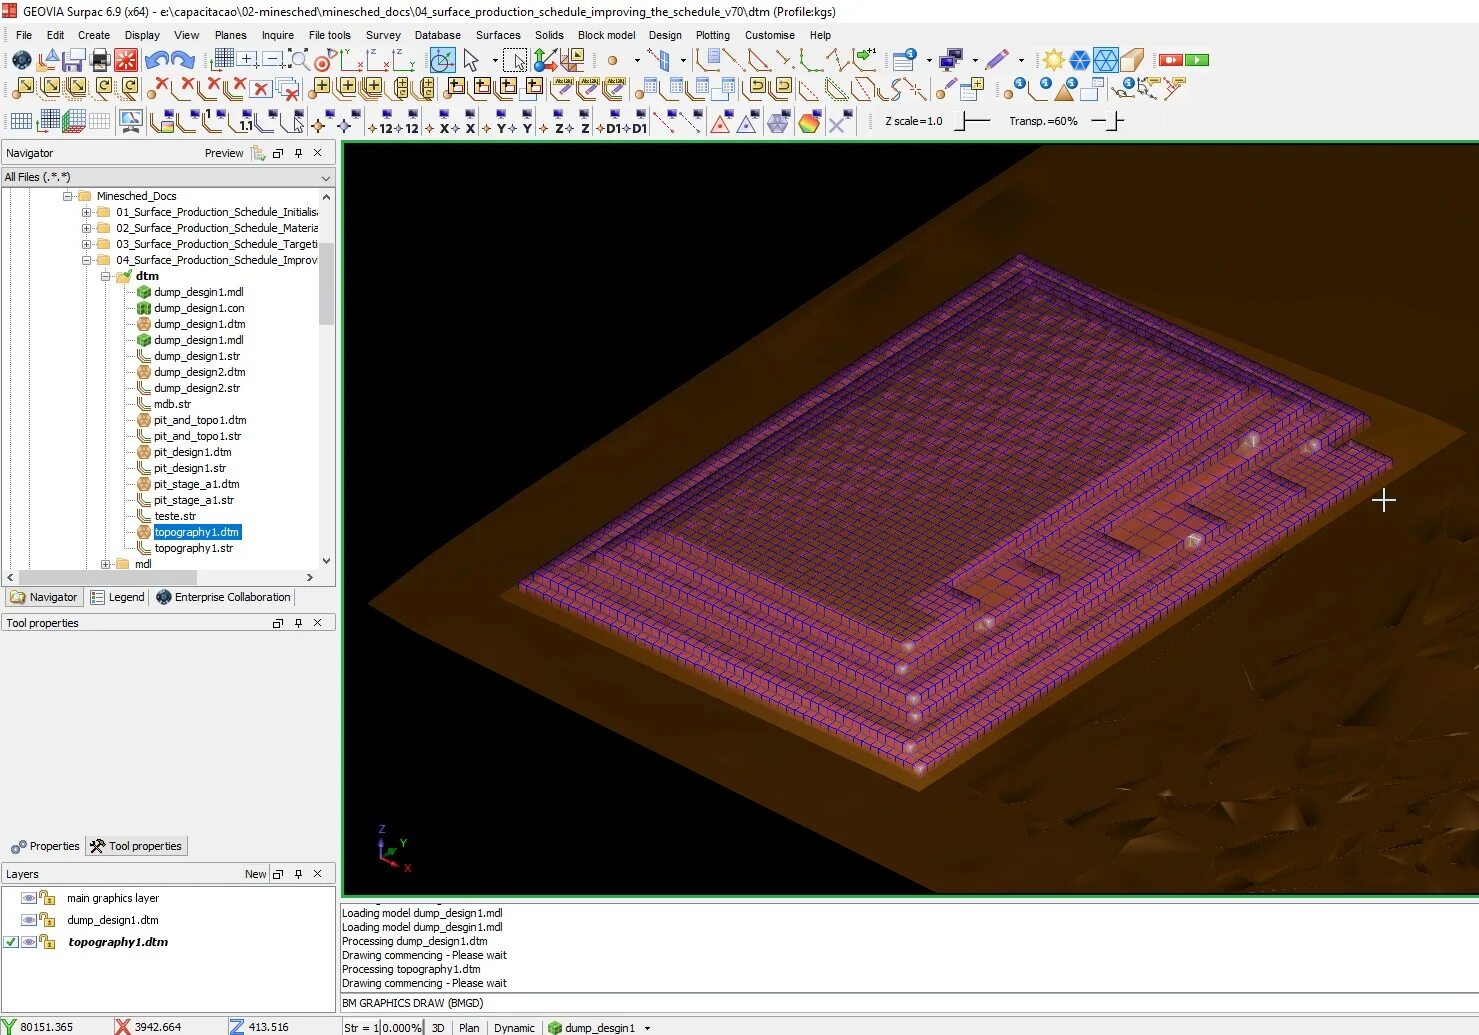
Task: Expand the mdl folder node
Action: [x=106, y=564]
